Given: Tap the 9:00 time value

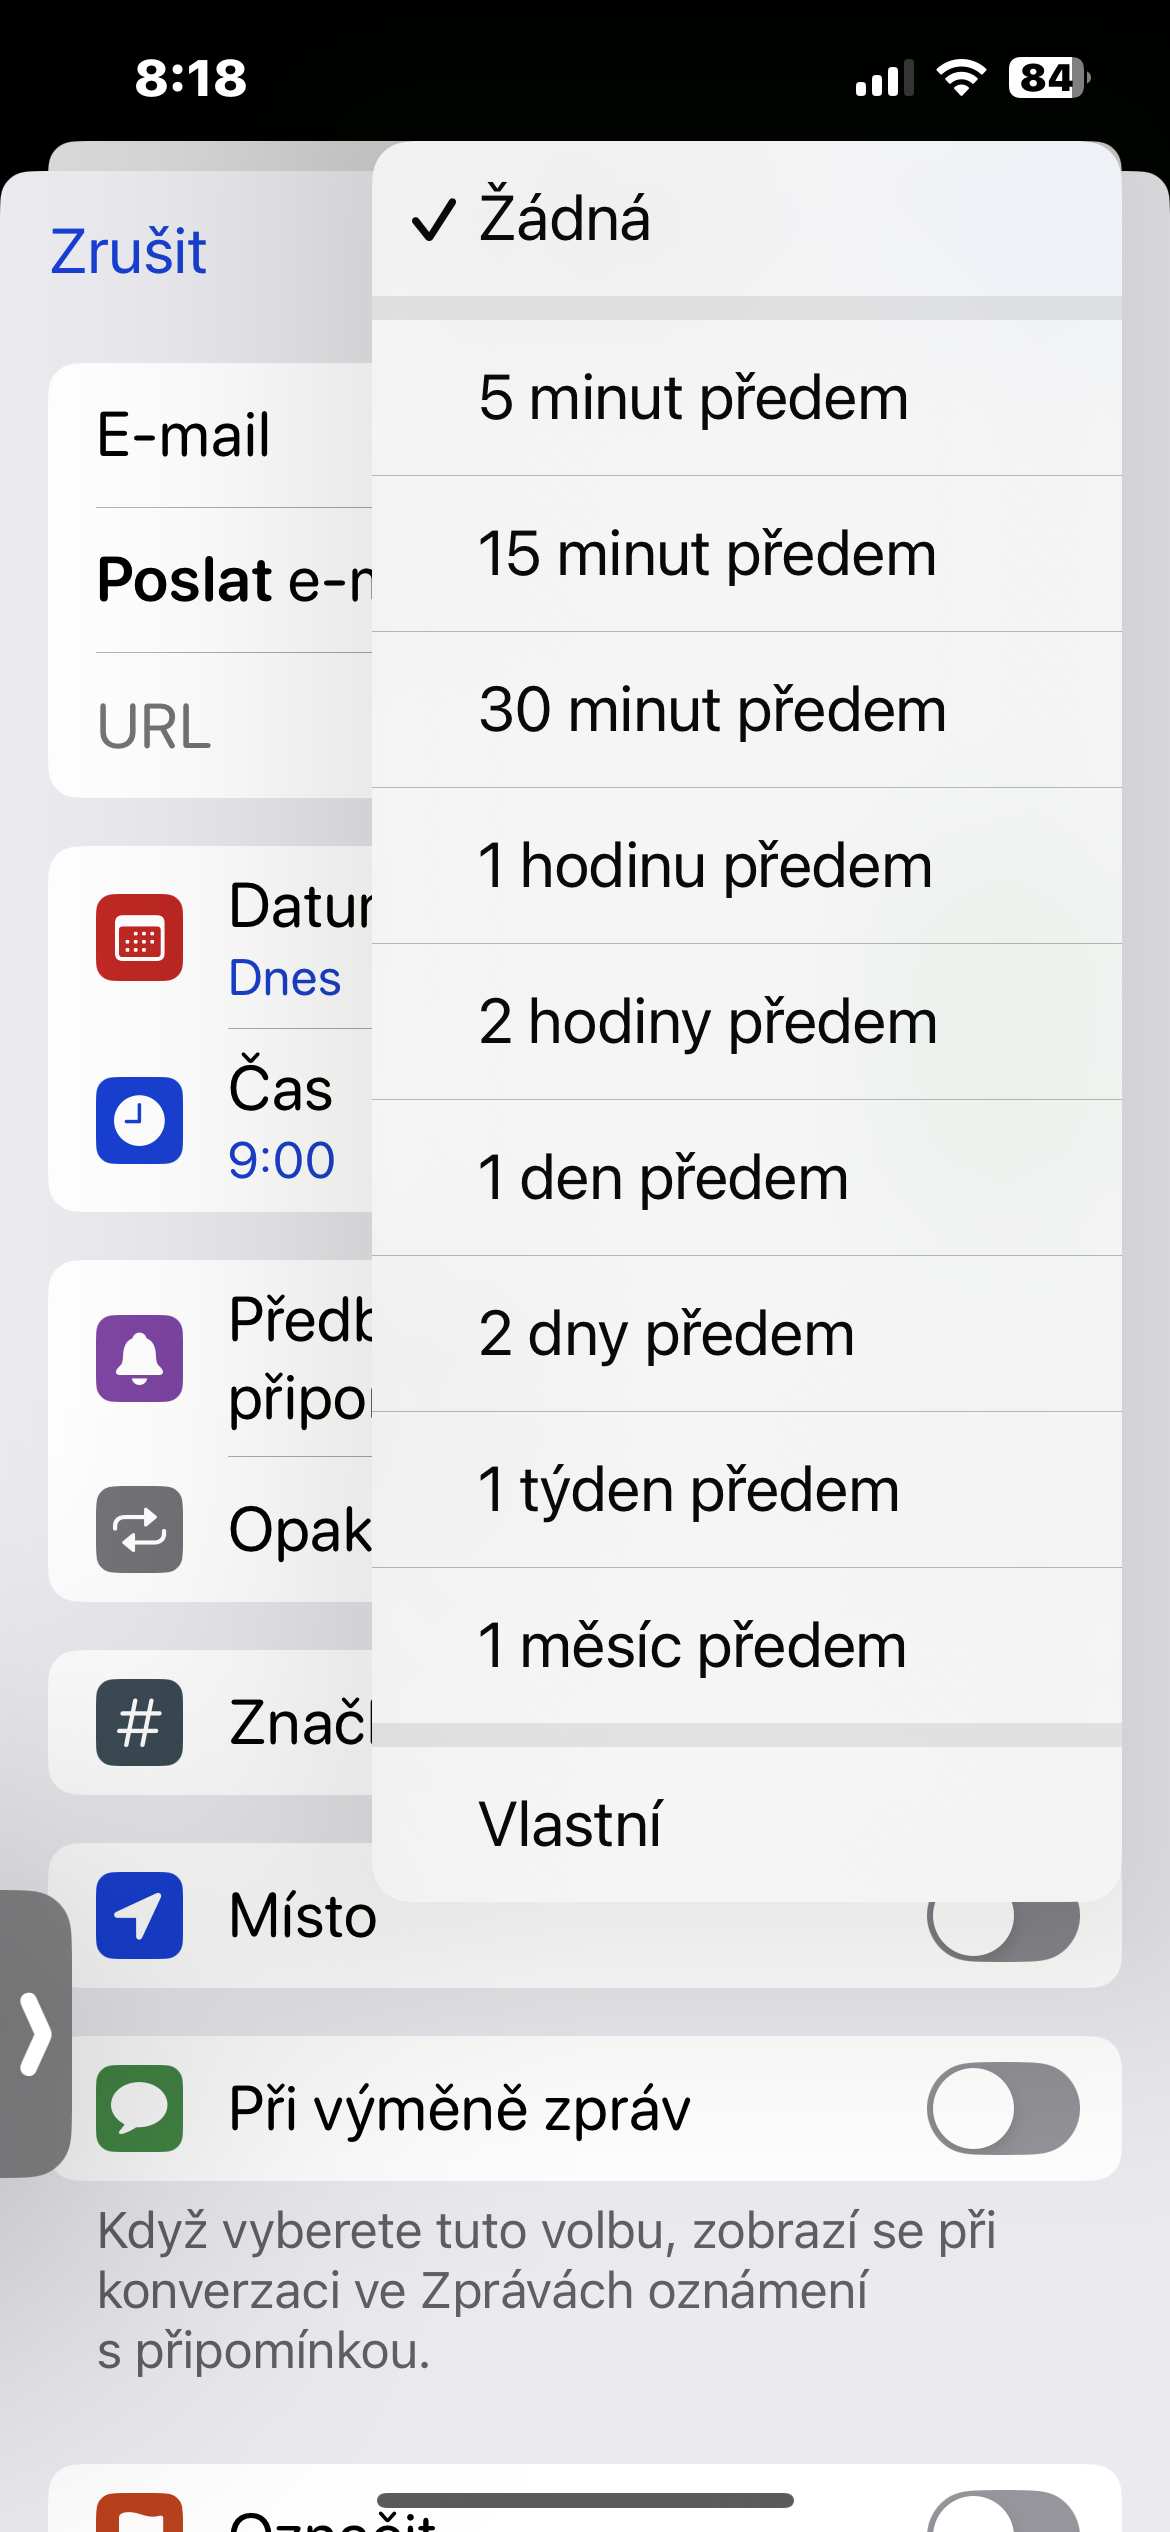Looking at the screenshot, I should pos(281,1160).
